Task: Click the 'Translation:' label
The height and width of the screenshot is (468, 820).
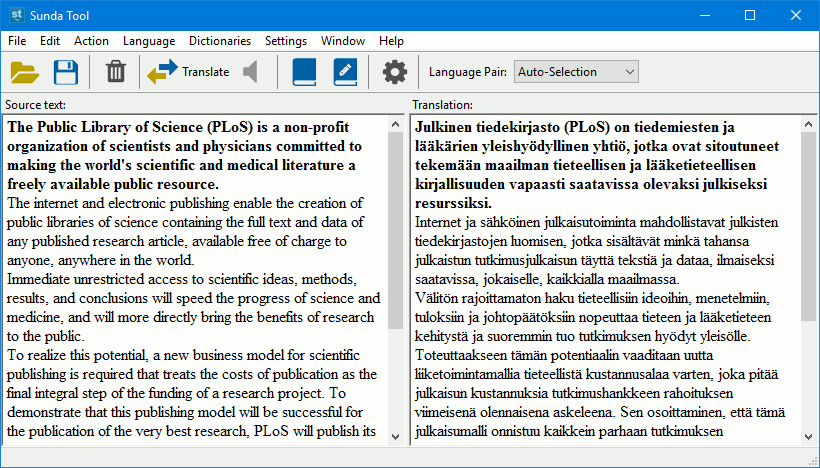Action: tap(442, 105)
